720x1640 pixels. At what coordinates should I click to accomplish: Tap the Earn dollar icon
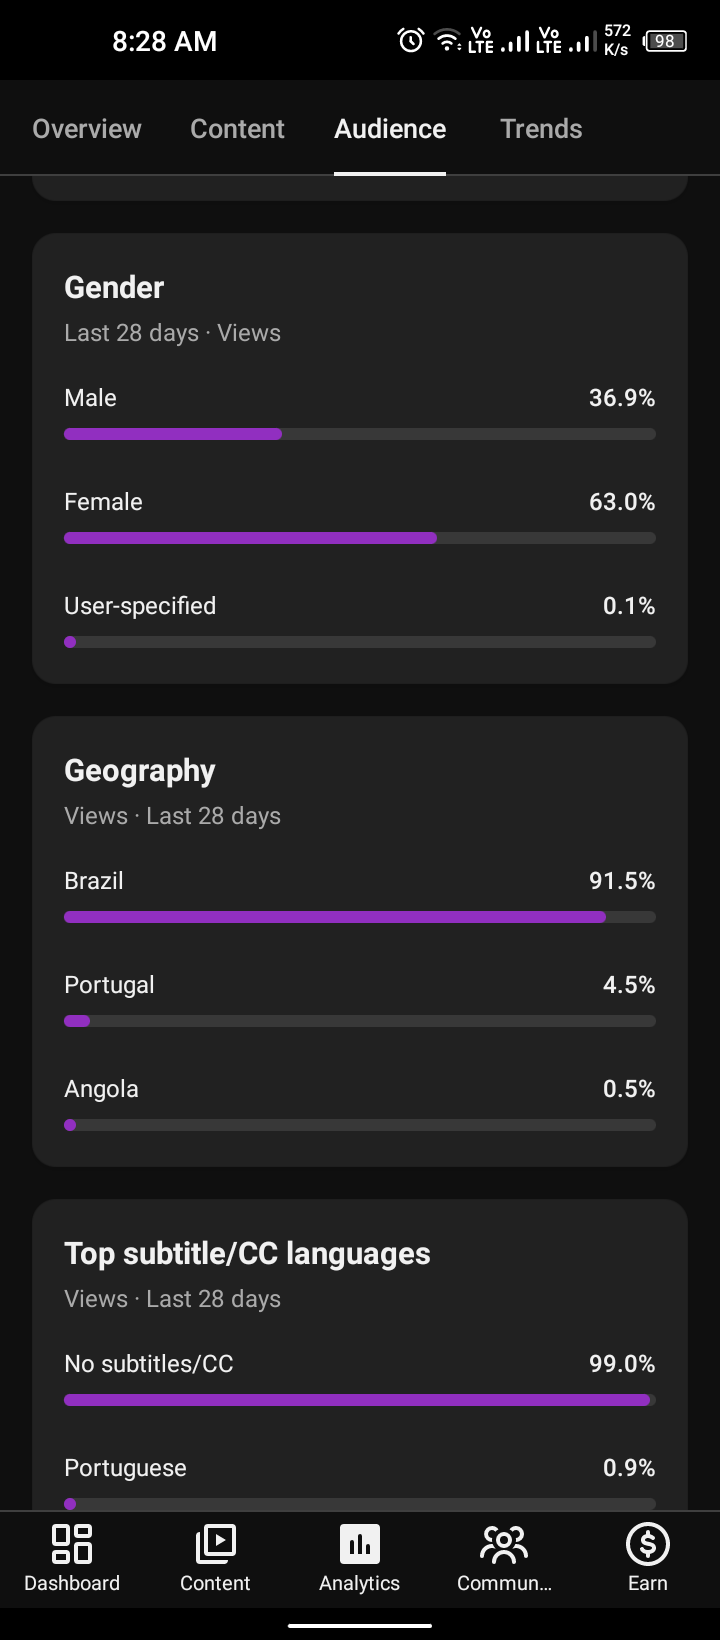pos(647,1544)
